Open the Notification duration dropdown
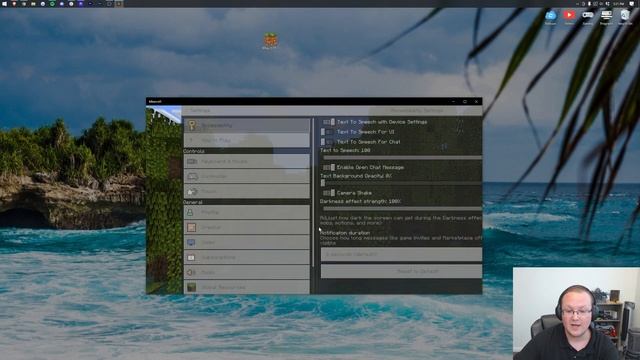The image size is (640, 360). click(x=401, y=254)
